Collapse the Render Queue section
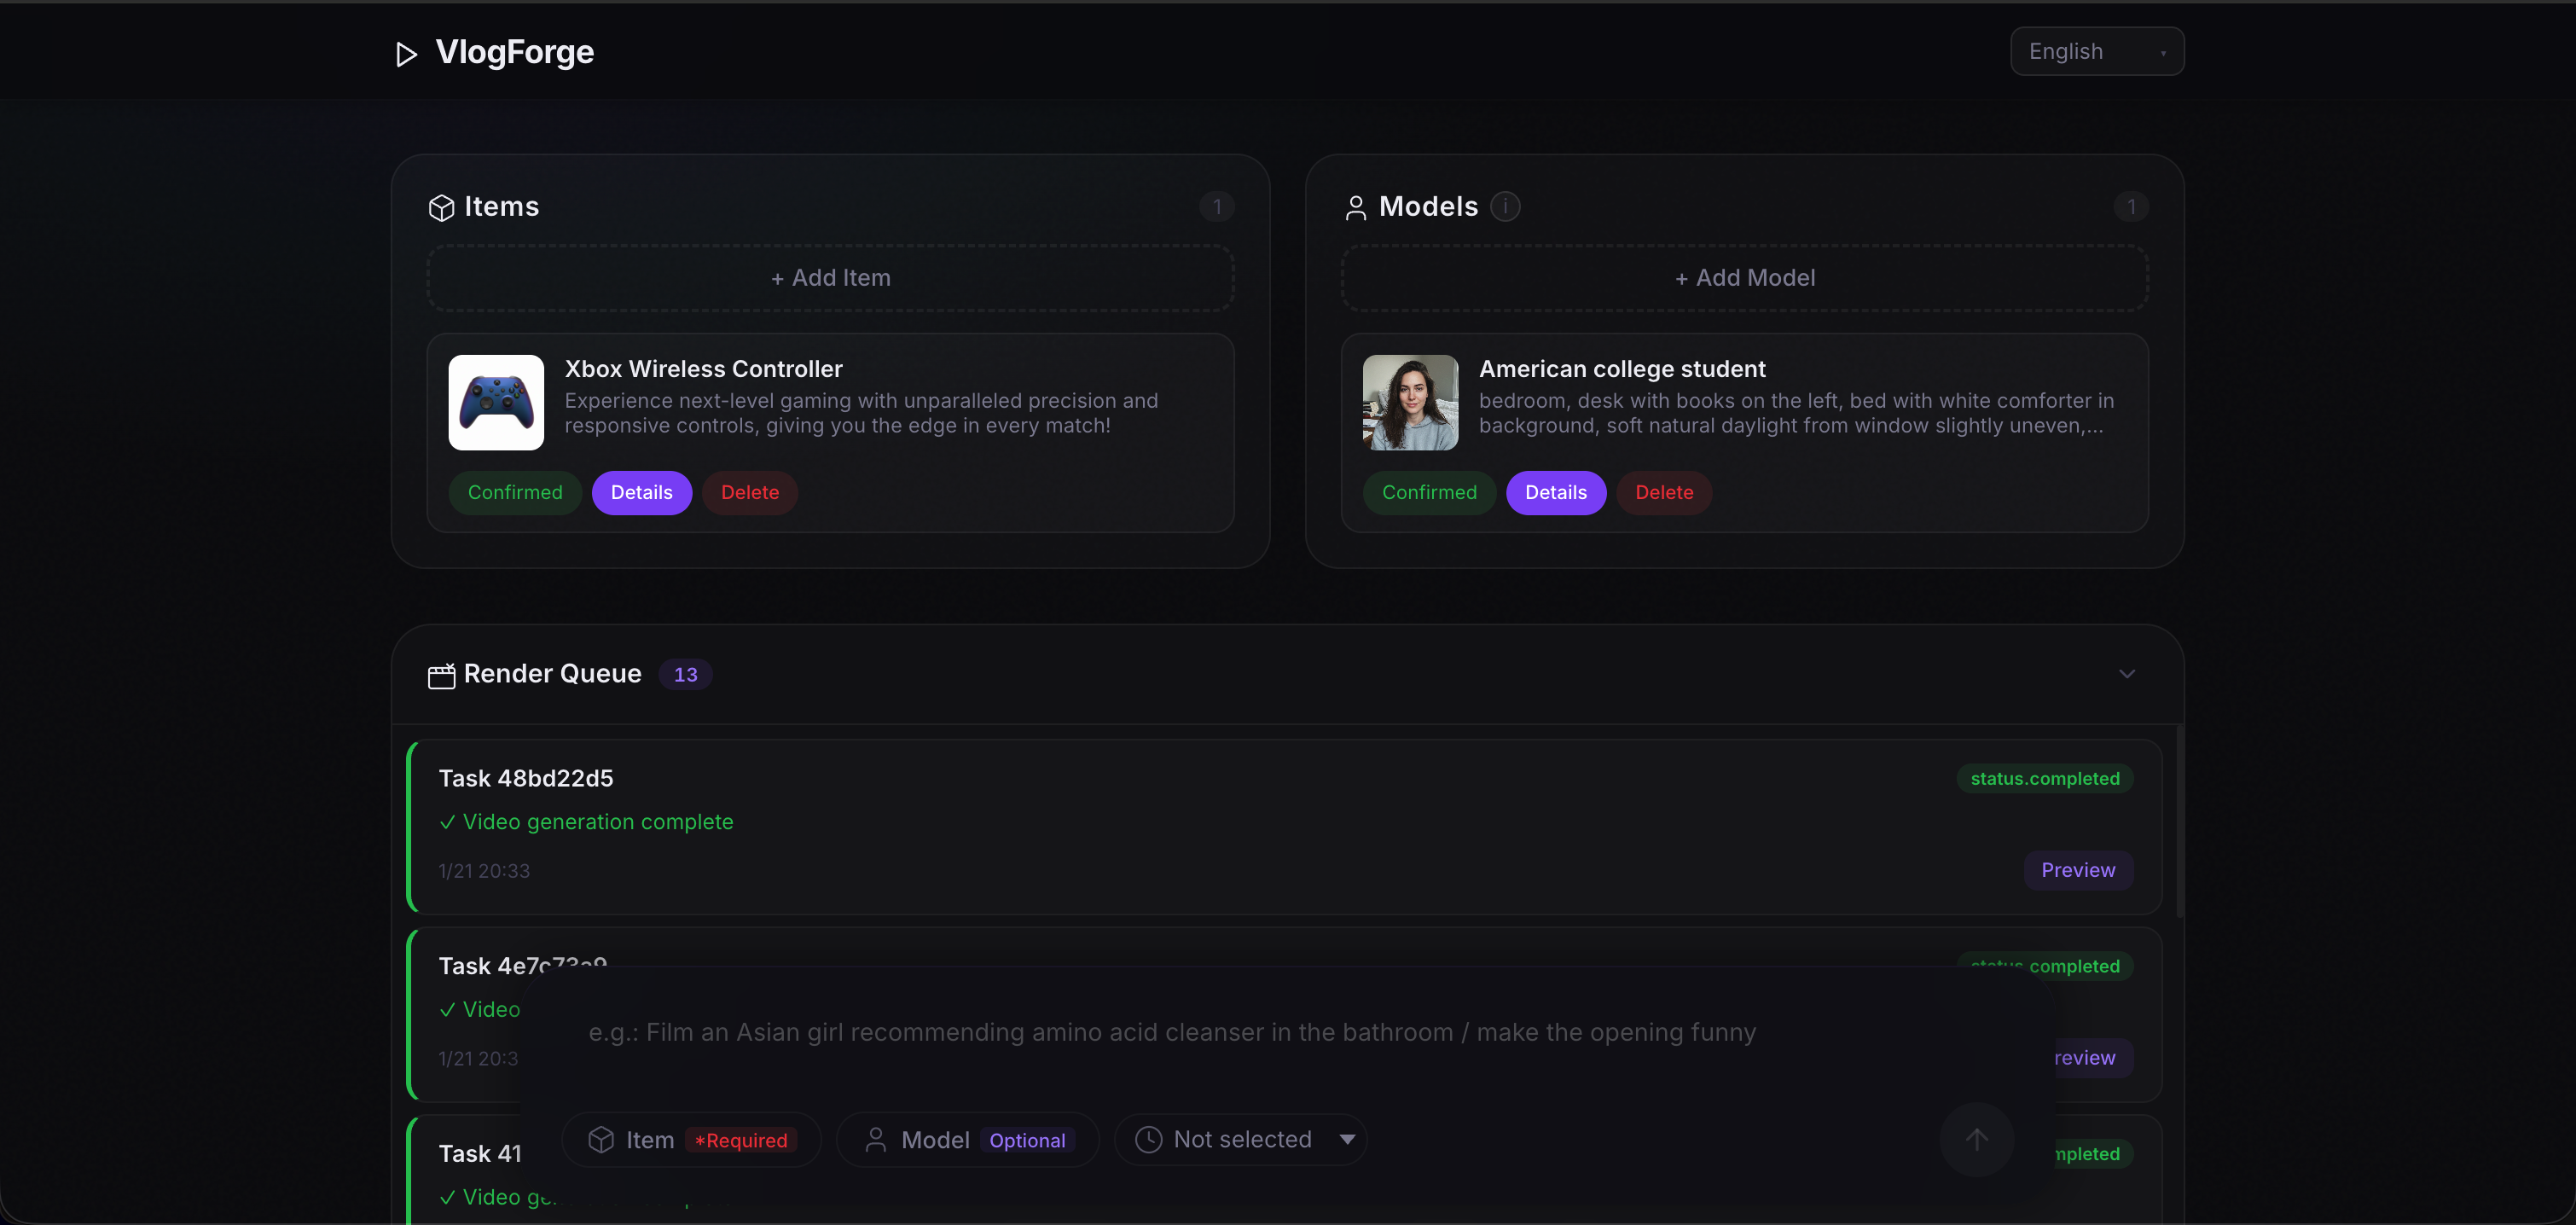 coord(2126,674)
